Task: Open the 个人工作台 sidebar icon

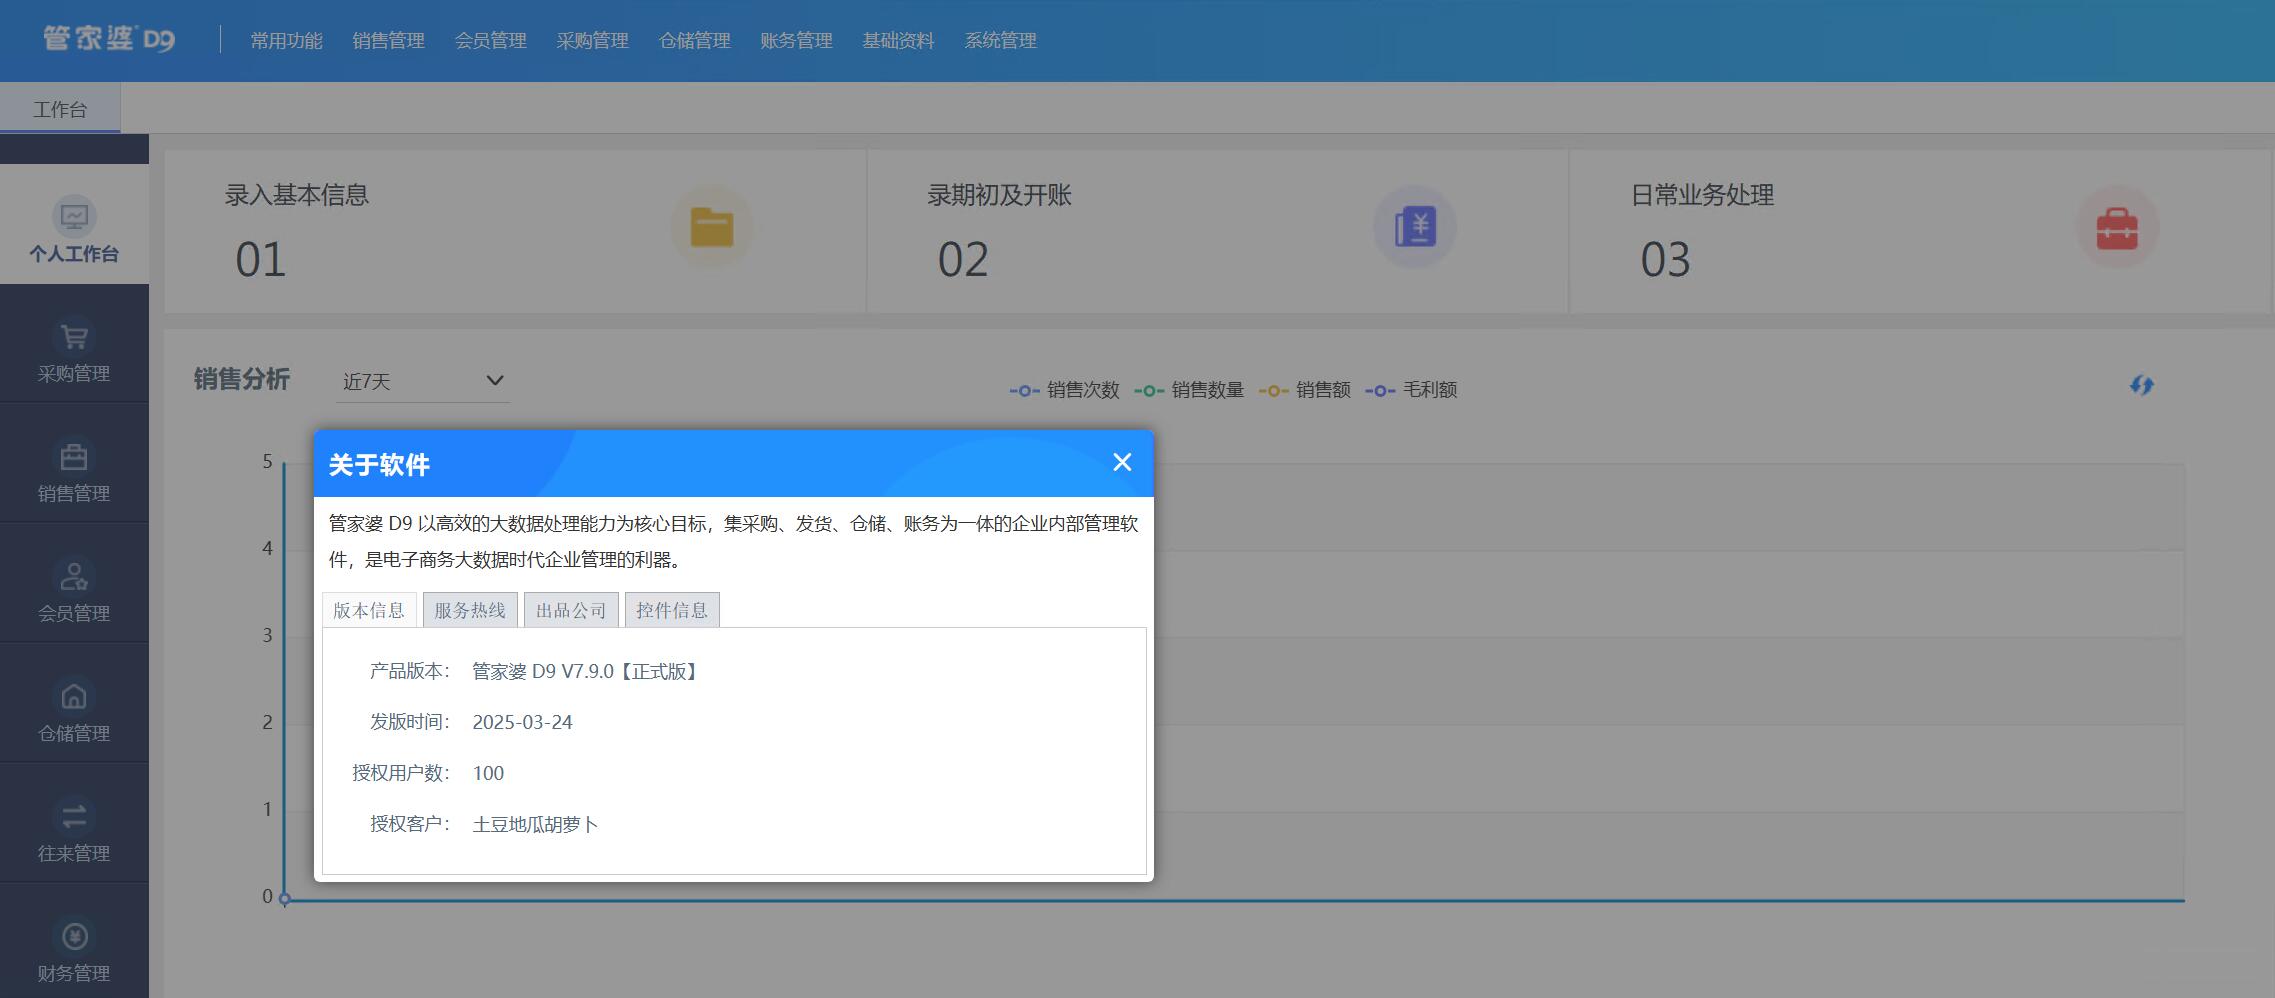Action: (x=74, y=216)
